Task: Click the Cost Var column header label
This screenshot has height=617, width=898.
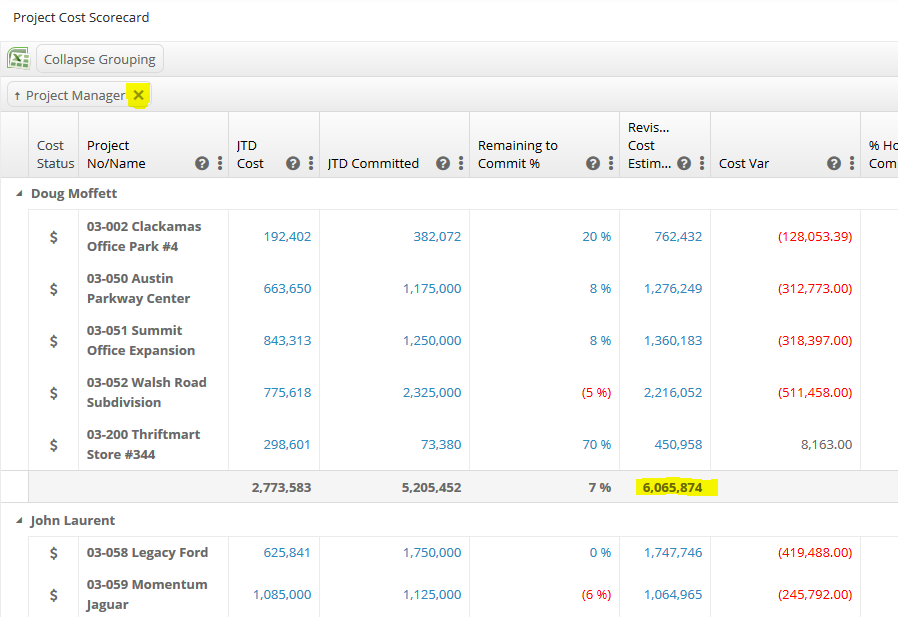Action: click(x=743, y=163)
